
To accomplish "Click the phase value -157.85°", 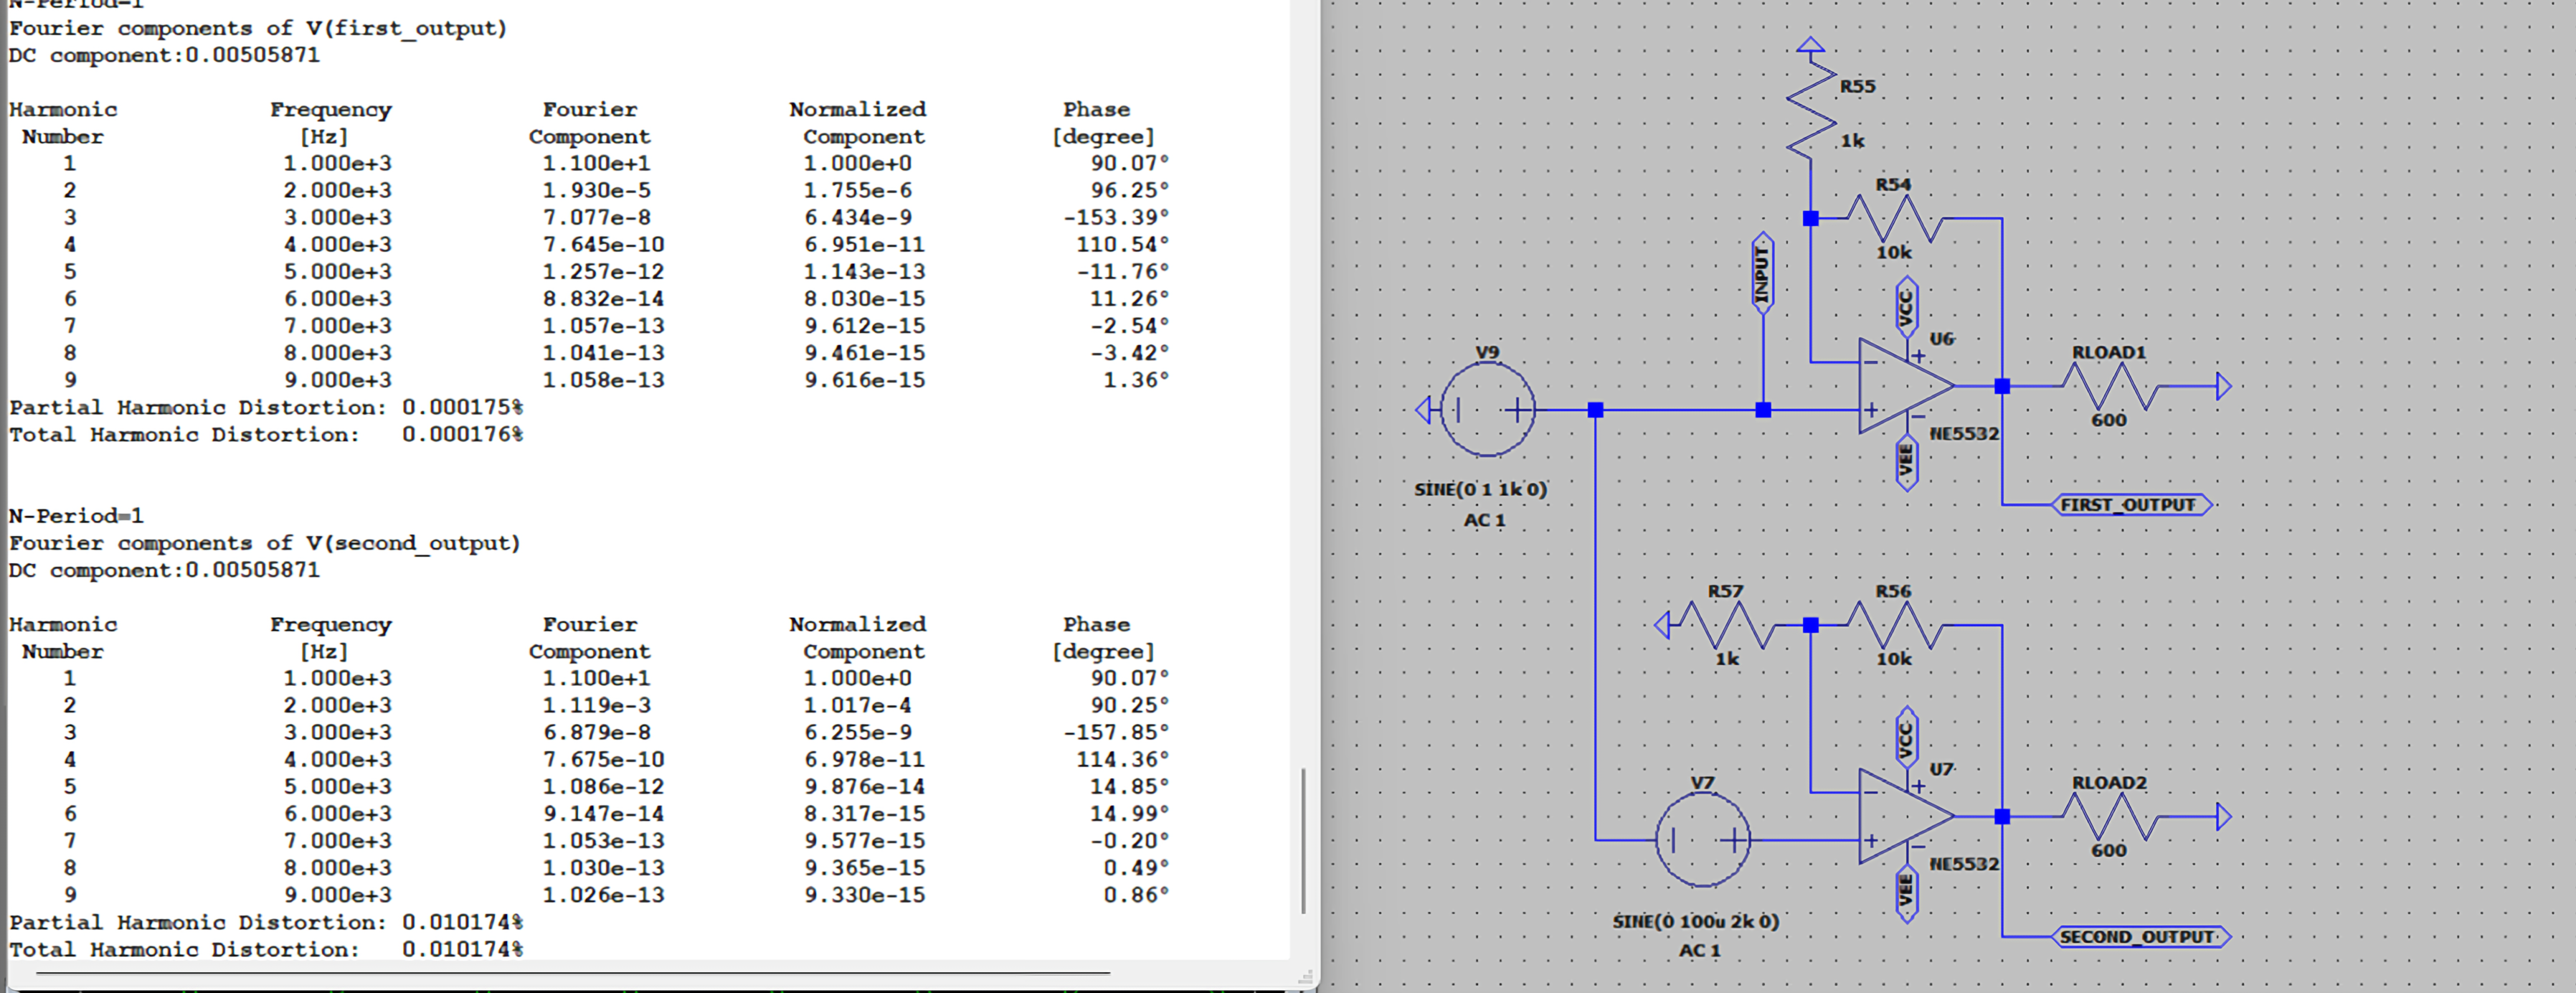I will (x=1116, y=732).
